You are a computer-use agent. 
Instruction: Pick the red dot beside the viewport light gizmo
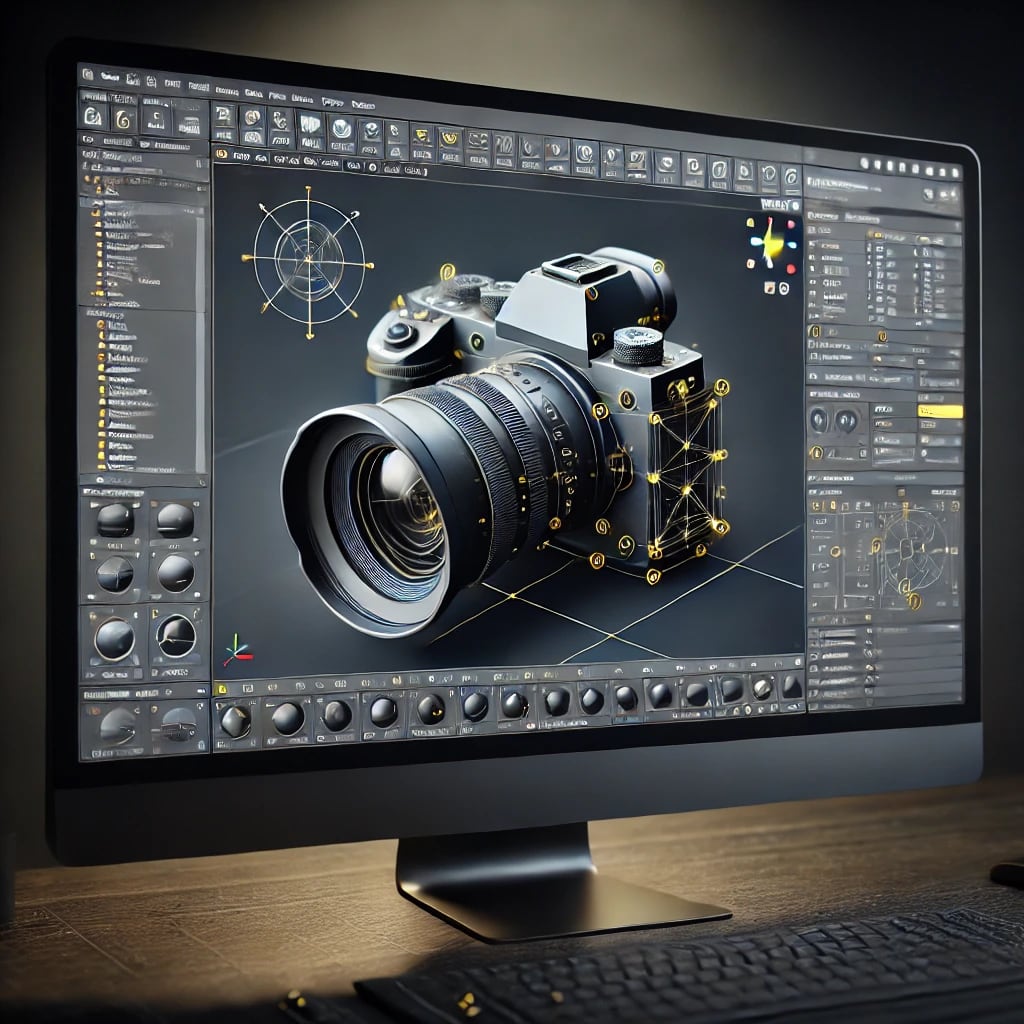tap(791, 268)
